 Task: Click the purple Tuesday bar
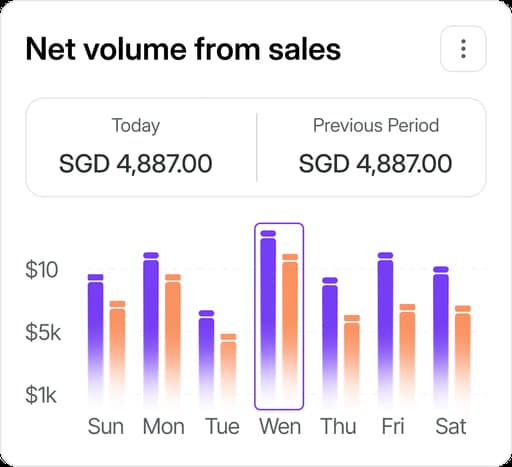(x=206, y=359)
